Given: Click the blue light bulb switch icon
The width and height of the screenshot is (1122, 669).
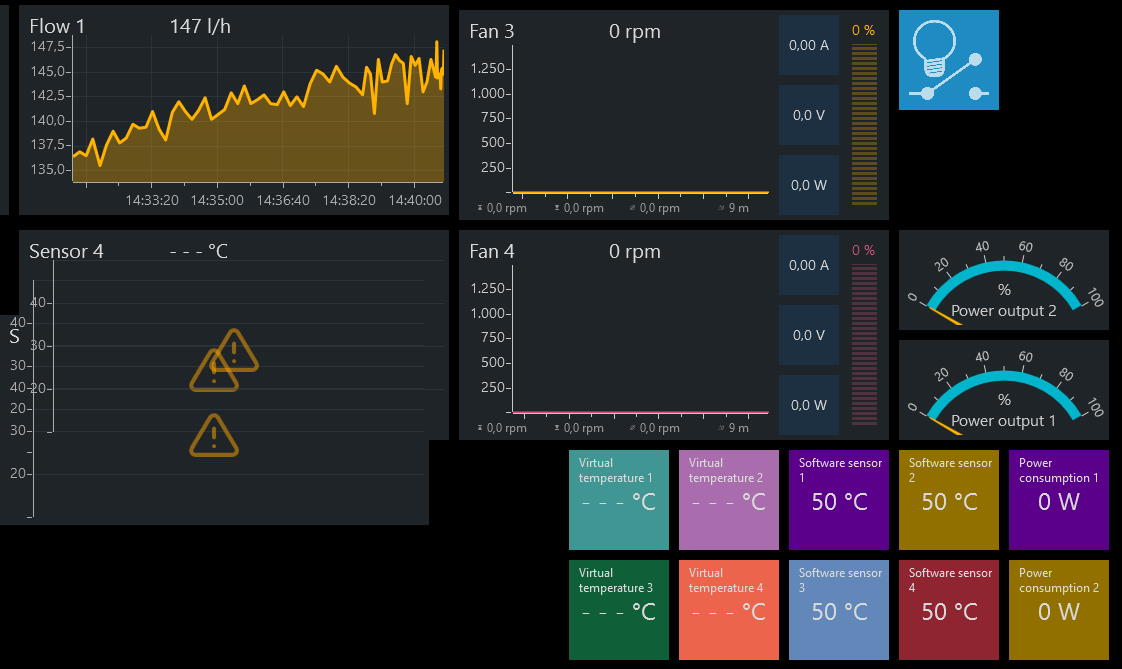Looking at the screenshot, I should pyautogui.click(x=948, y=60).
